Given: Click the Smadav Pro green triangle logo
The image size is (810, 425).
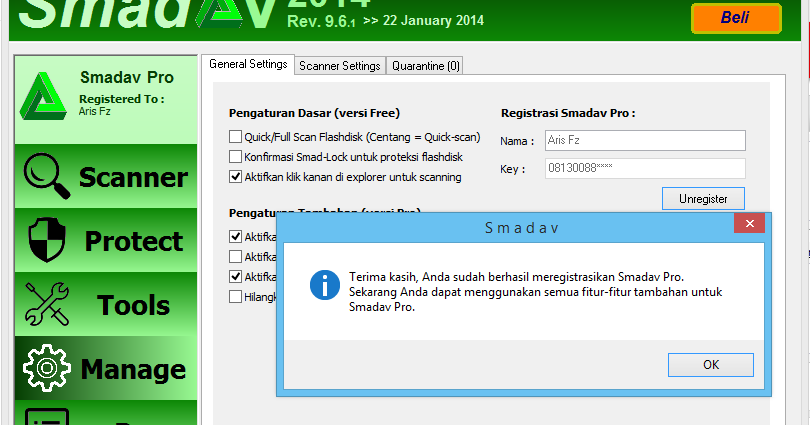Looking at the screenshot, I should click(x=43, y=96).
